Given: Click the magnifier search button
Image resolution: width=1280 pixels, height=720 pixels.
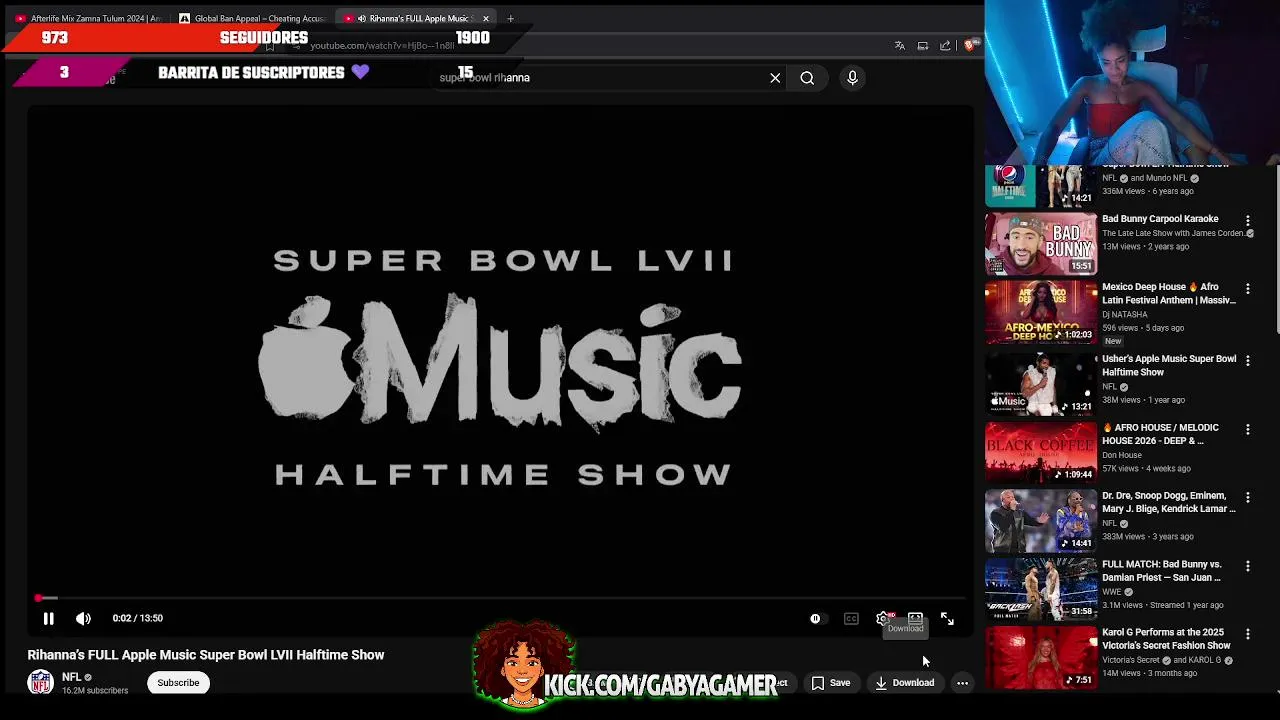Looking at the screenshot, I should coord(807,78).
